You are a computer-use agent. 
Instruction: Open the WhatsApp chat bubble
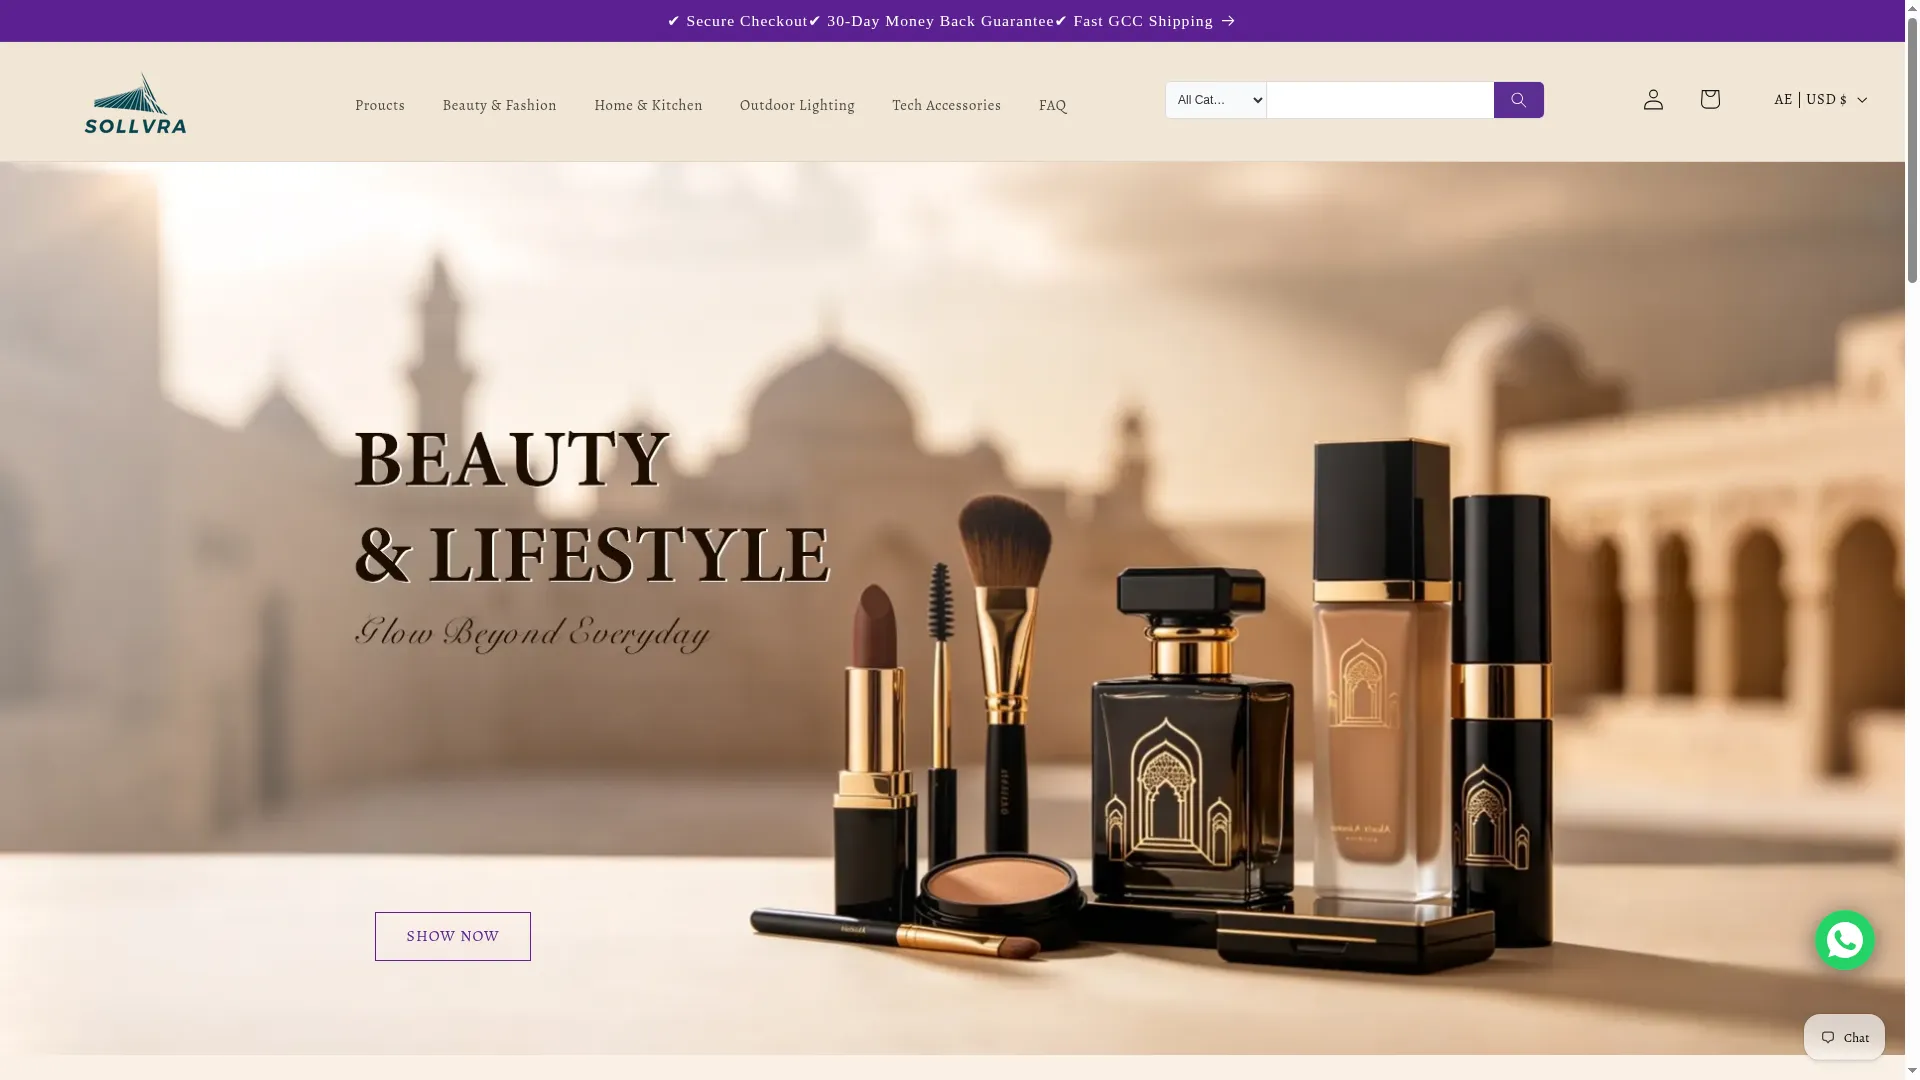[x=1844, y=940]
